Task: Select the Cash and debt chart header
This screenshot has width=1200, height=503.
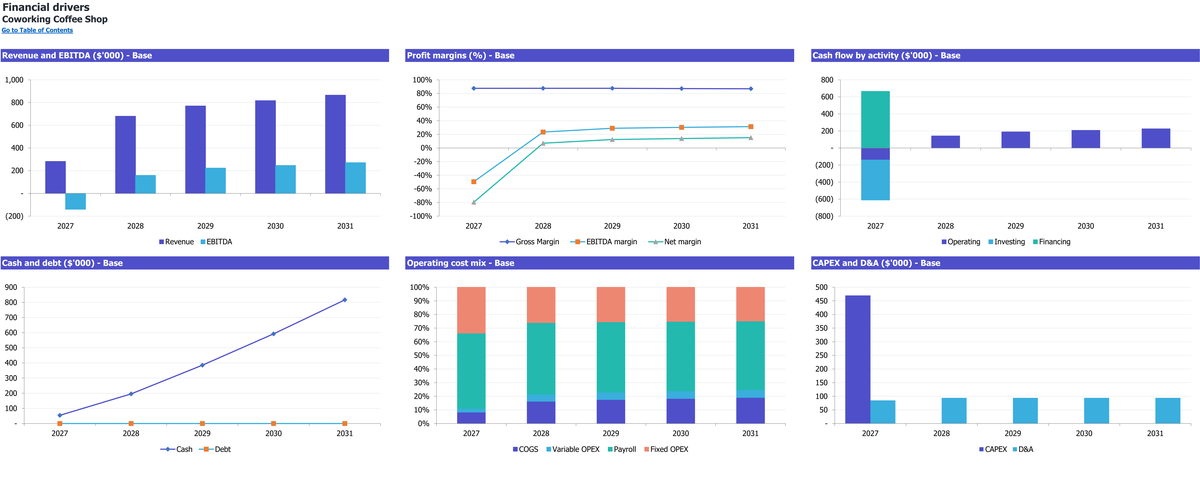Action: (x=194, y=263)
